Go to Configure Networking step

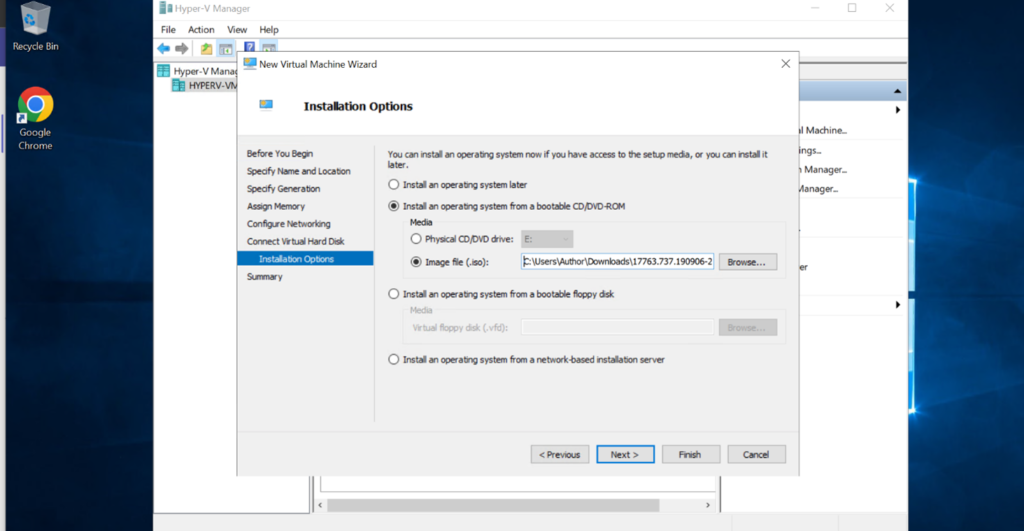tap(289, 224)
